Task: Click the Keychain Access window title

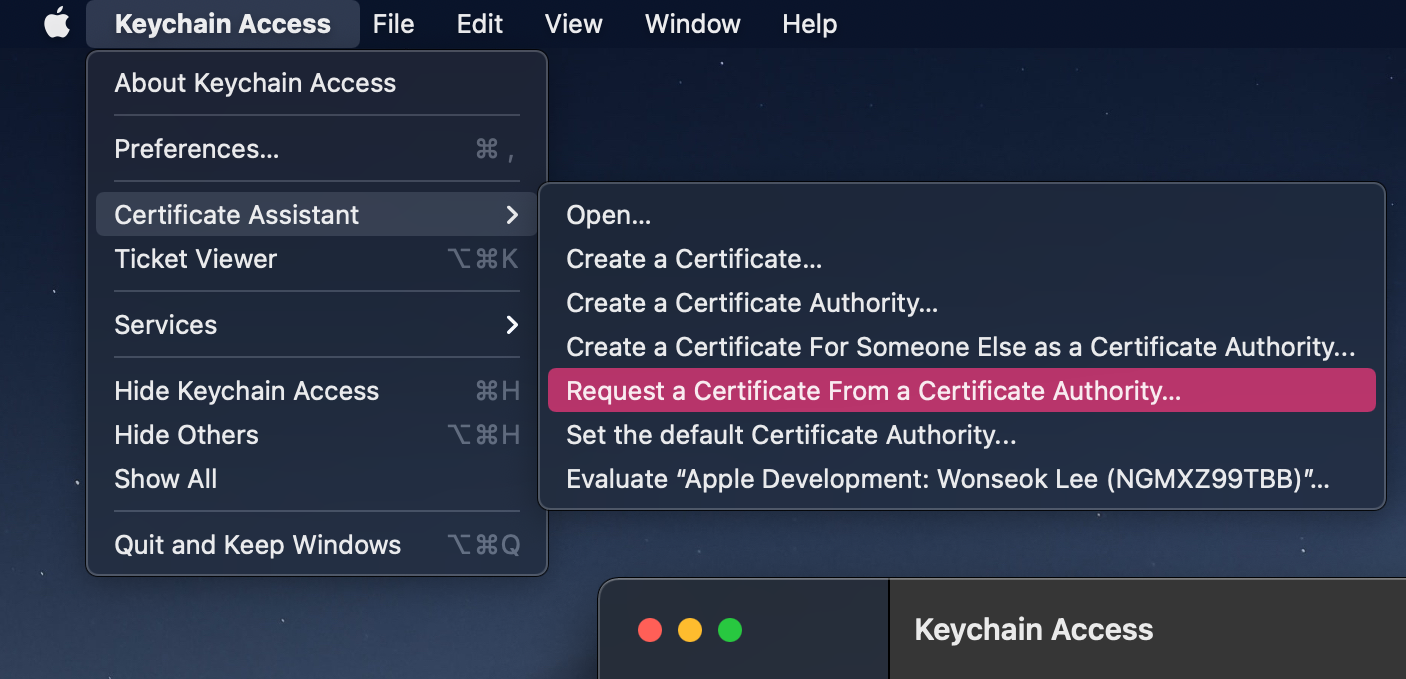Action: (1034, 630)
